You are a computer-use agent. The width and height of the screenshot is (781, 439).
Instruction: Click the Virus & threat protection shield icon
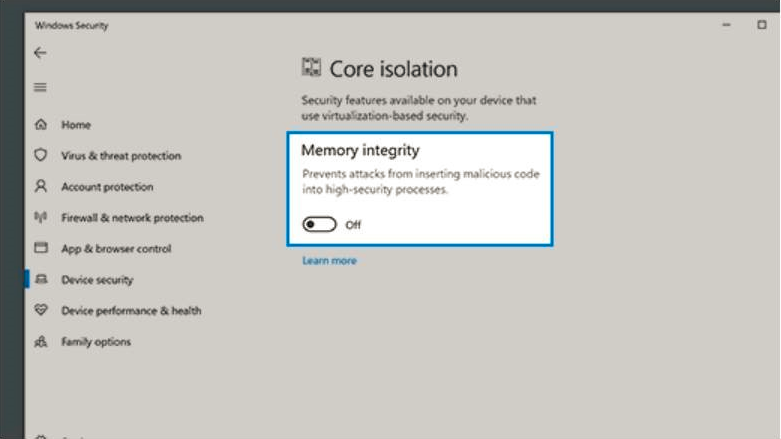pos(41,156)
